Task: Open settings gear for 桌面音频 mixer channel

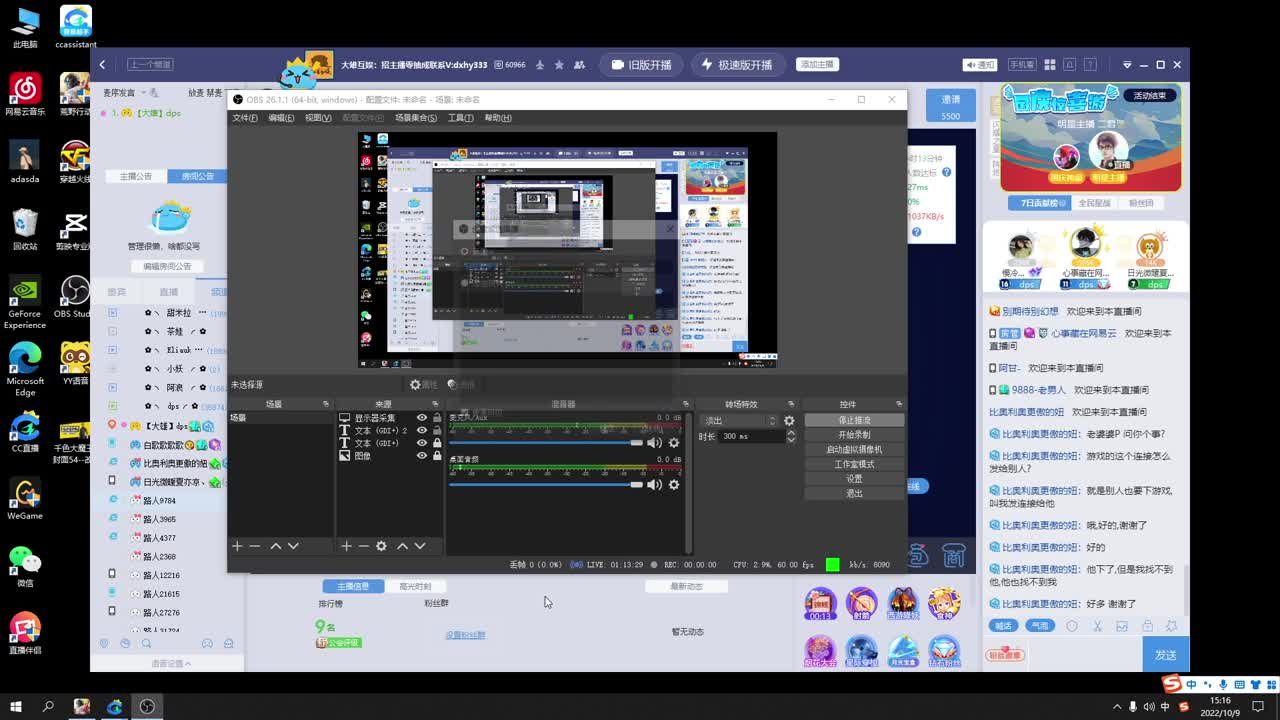Action: 674,485
